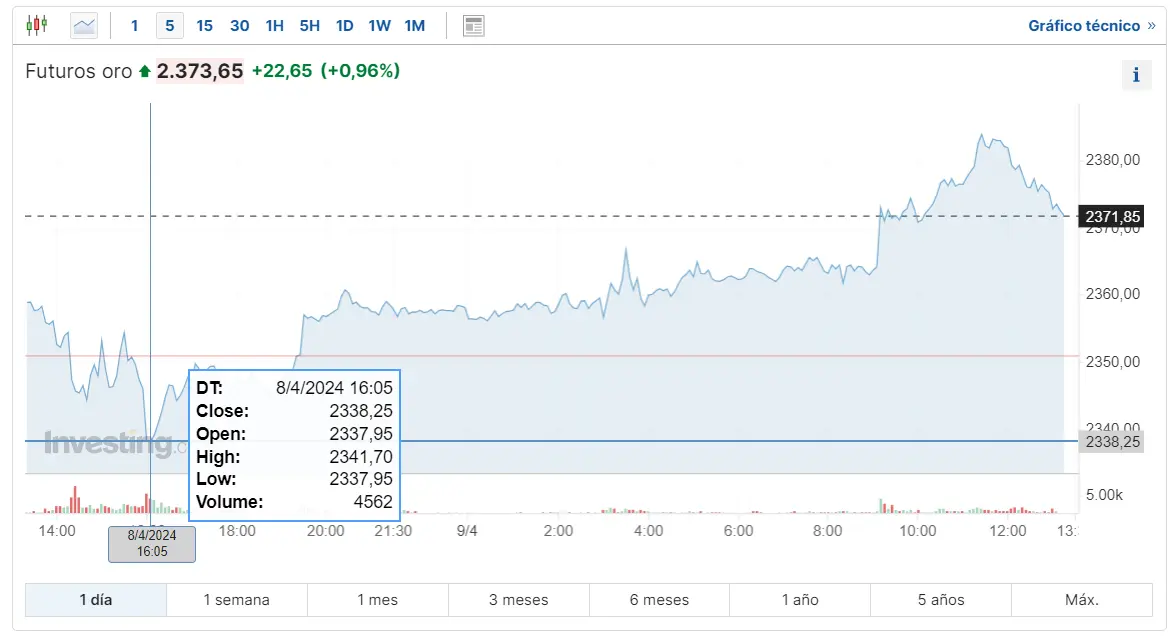Pick the 1D interval

(344, 26)
